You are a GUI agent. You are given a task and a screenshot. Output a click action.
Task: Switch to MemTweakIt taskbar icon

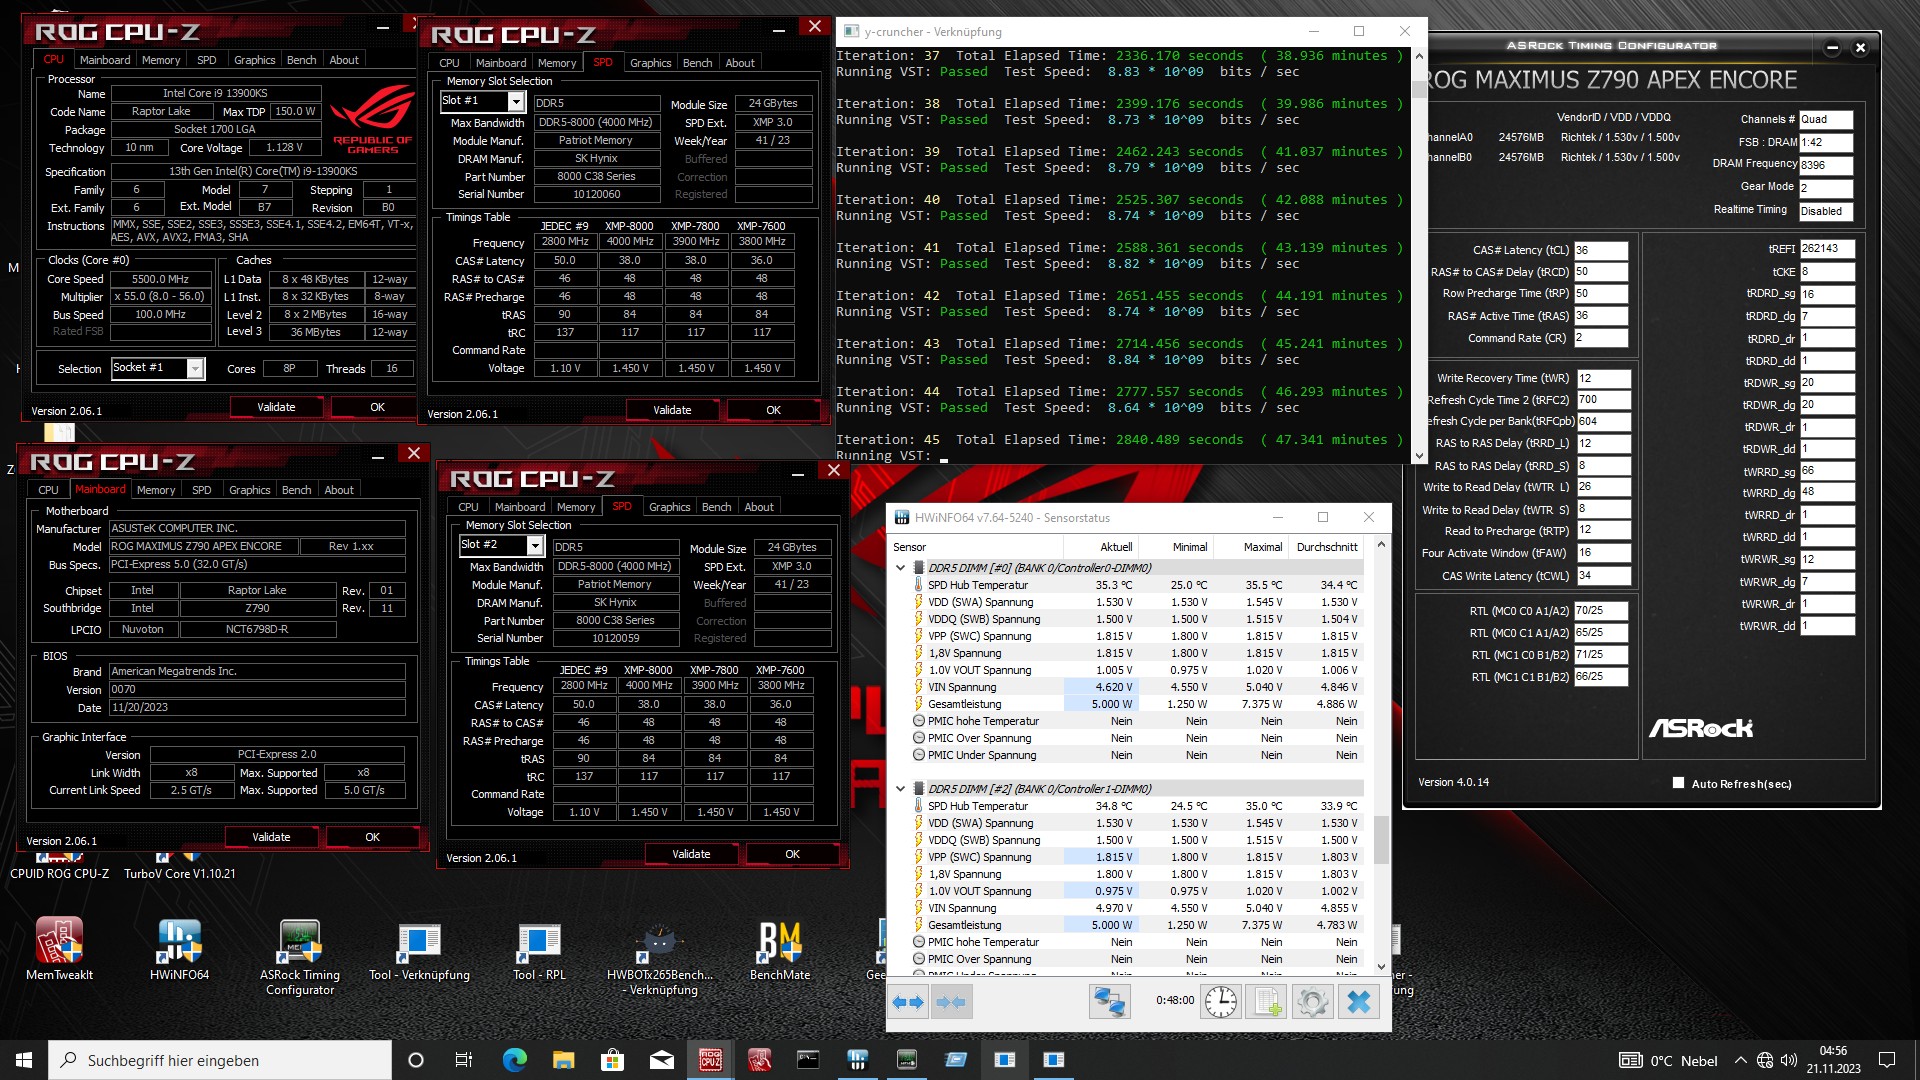pos(759,1060)
